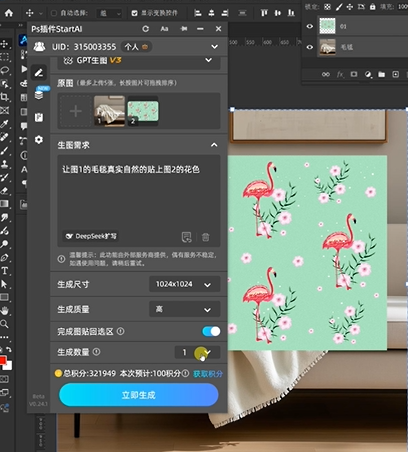Image resolution: width=408 pixels, height=452 pixels.
Task: Select the Eraser tool
Action: pyautogui.click(x=5, y=190)
